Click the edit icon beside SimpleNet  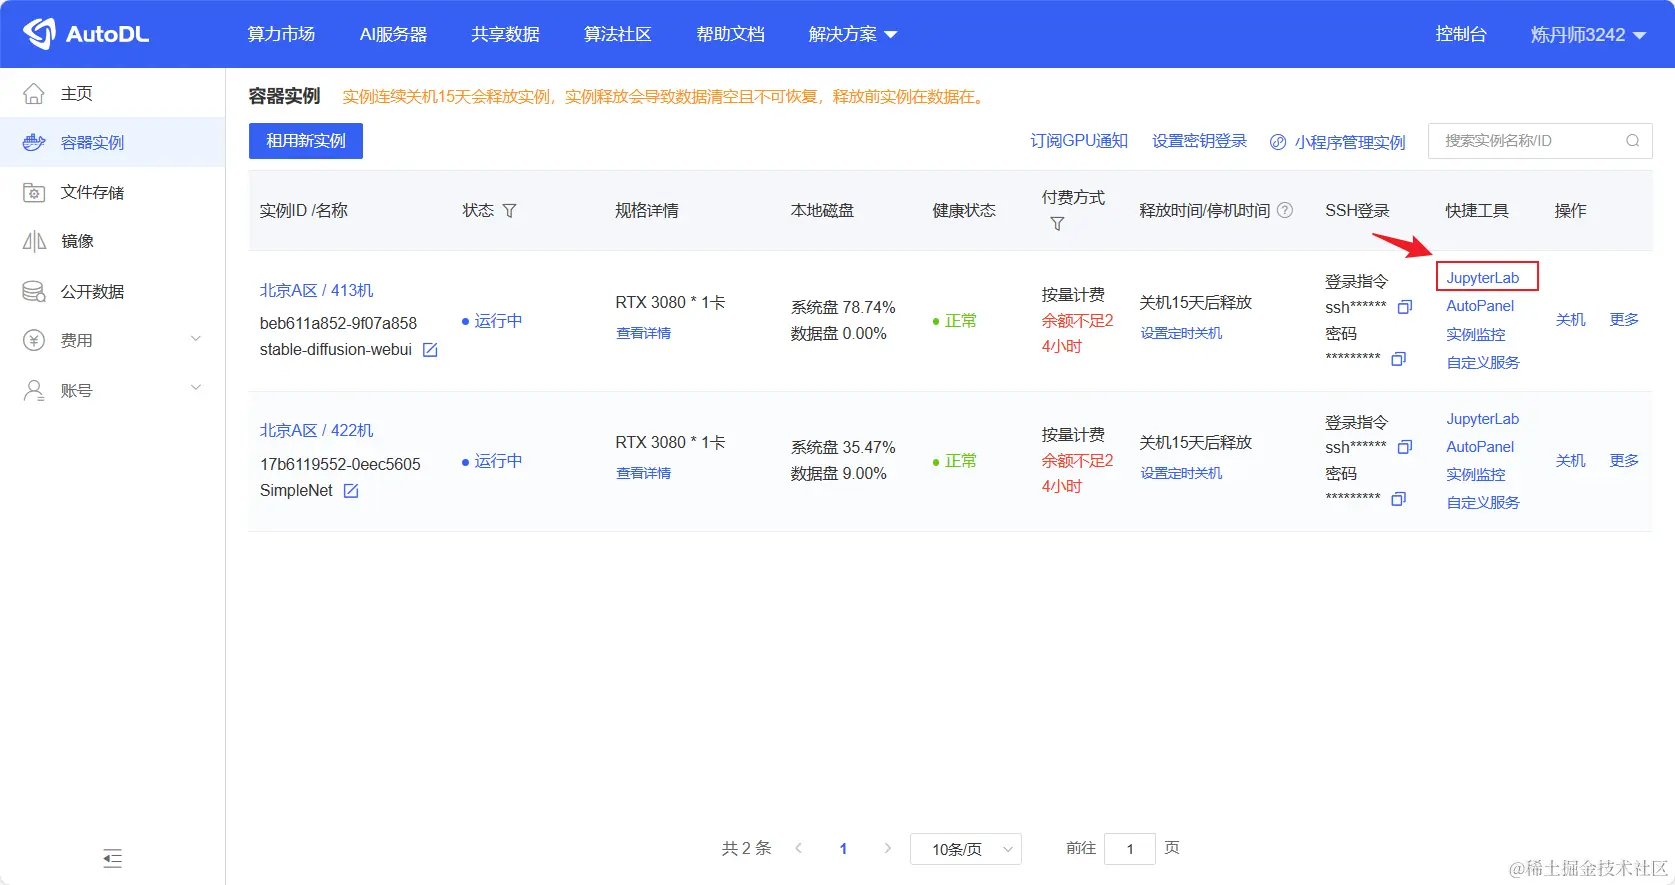pyautogui.click(x=351, y=491)
